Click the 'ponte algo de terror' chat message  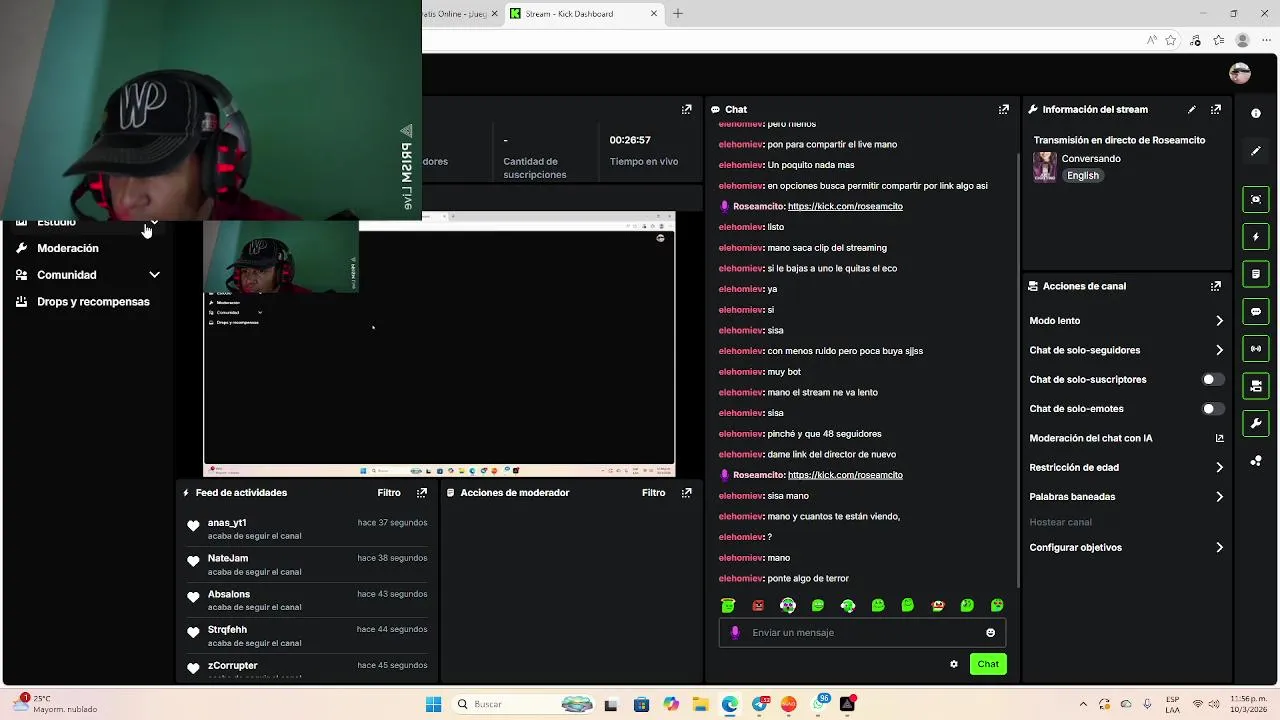point(808,579)
